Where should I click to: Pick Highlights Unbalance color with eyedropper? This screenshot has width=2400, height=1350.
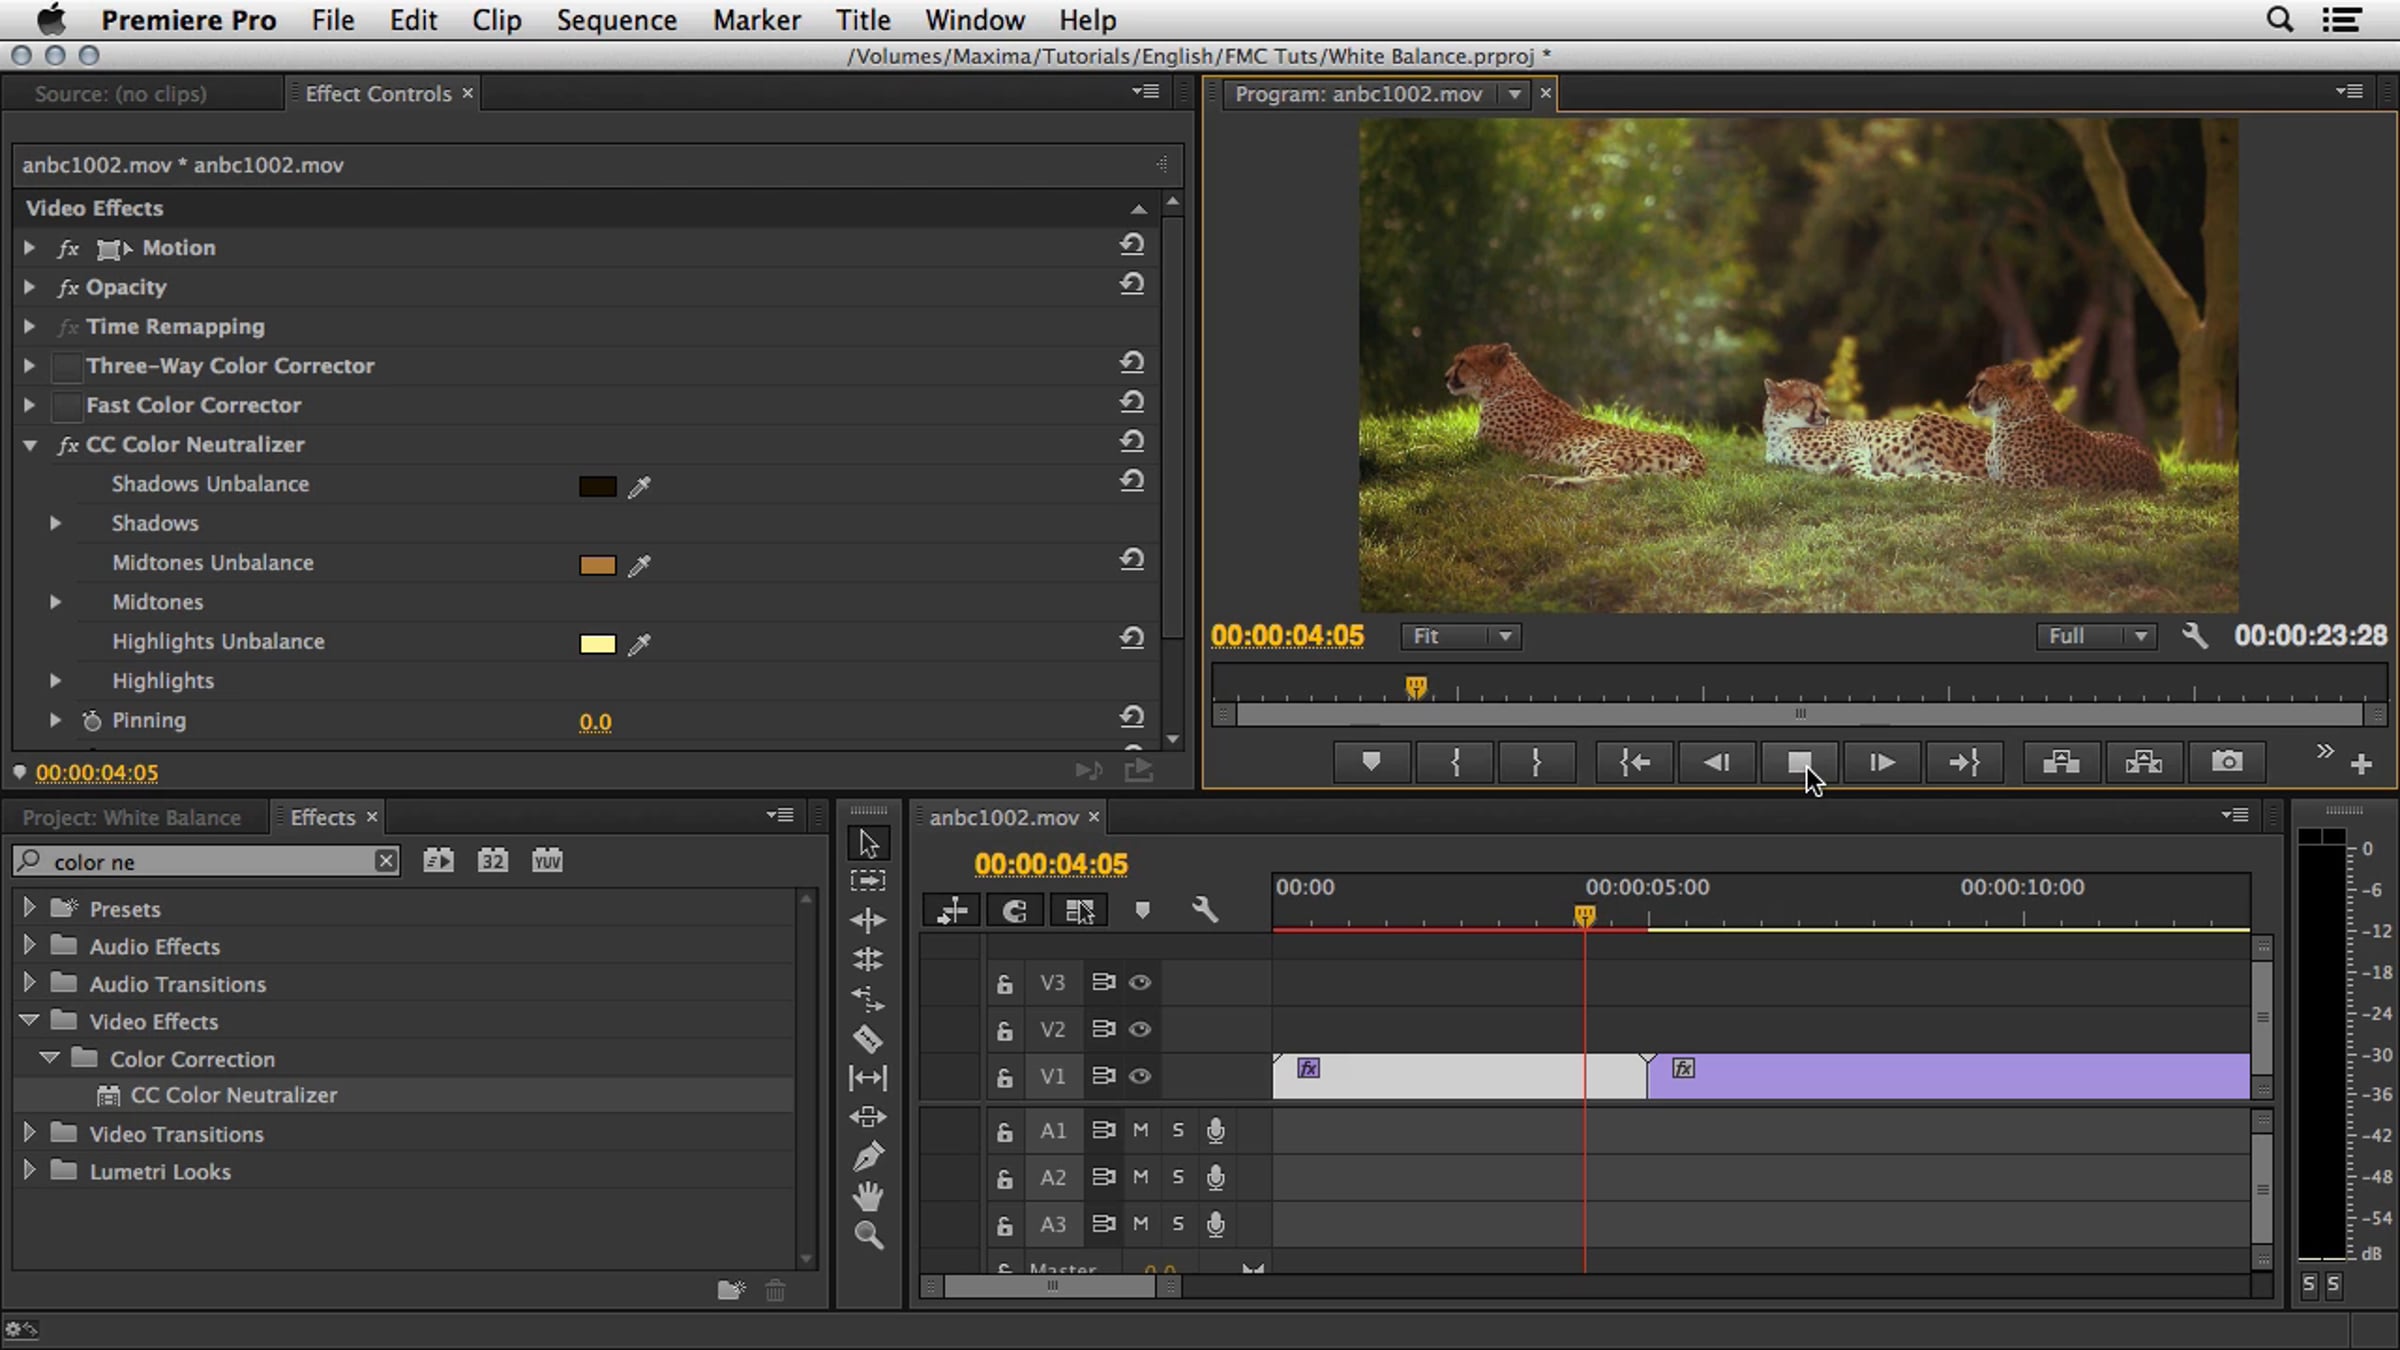point(639,644)
